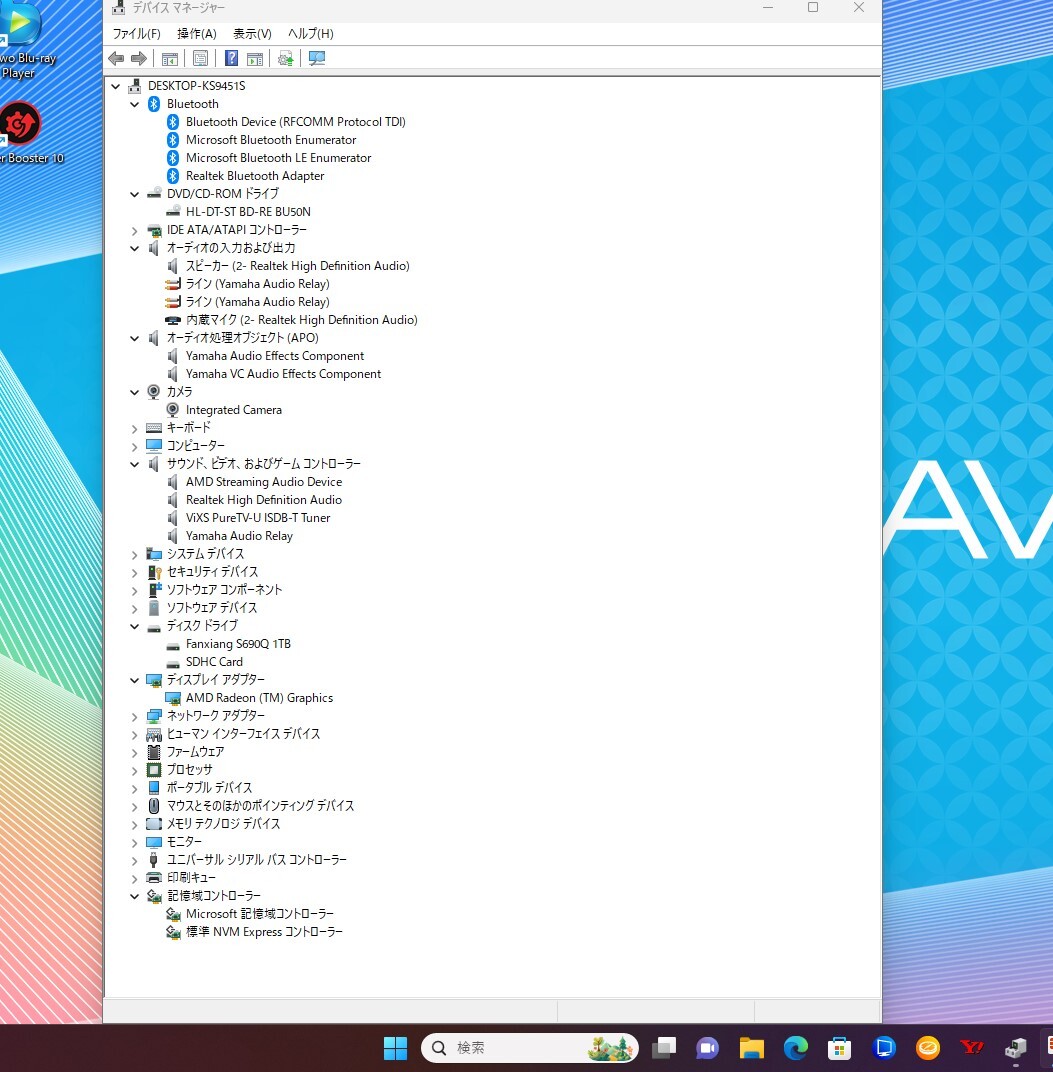Viewport: 1053px width, 1072px height.
Task: Open the Device Manager taskbar icon
Action: click(1015, 1047)
